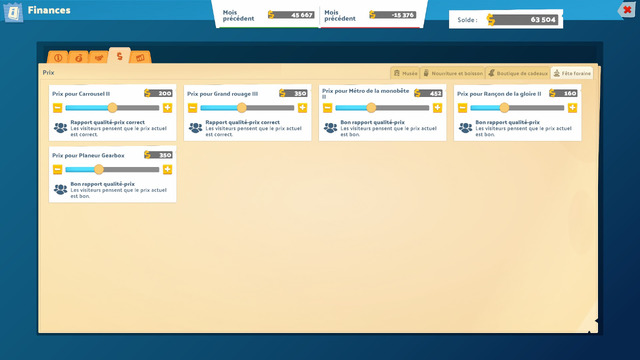Image resolution: width=640 pixels, height=360 pixels.
Task: Click the Prix section heading
Action: (x=48, y=73)
